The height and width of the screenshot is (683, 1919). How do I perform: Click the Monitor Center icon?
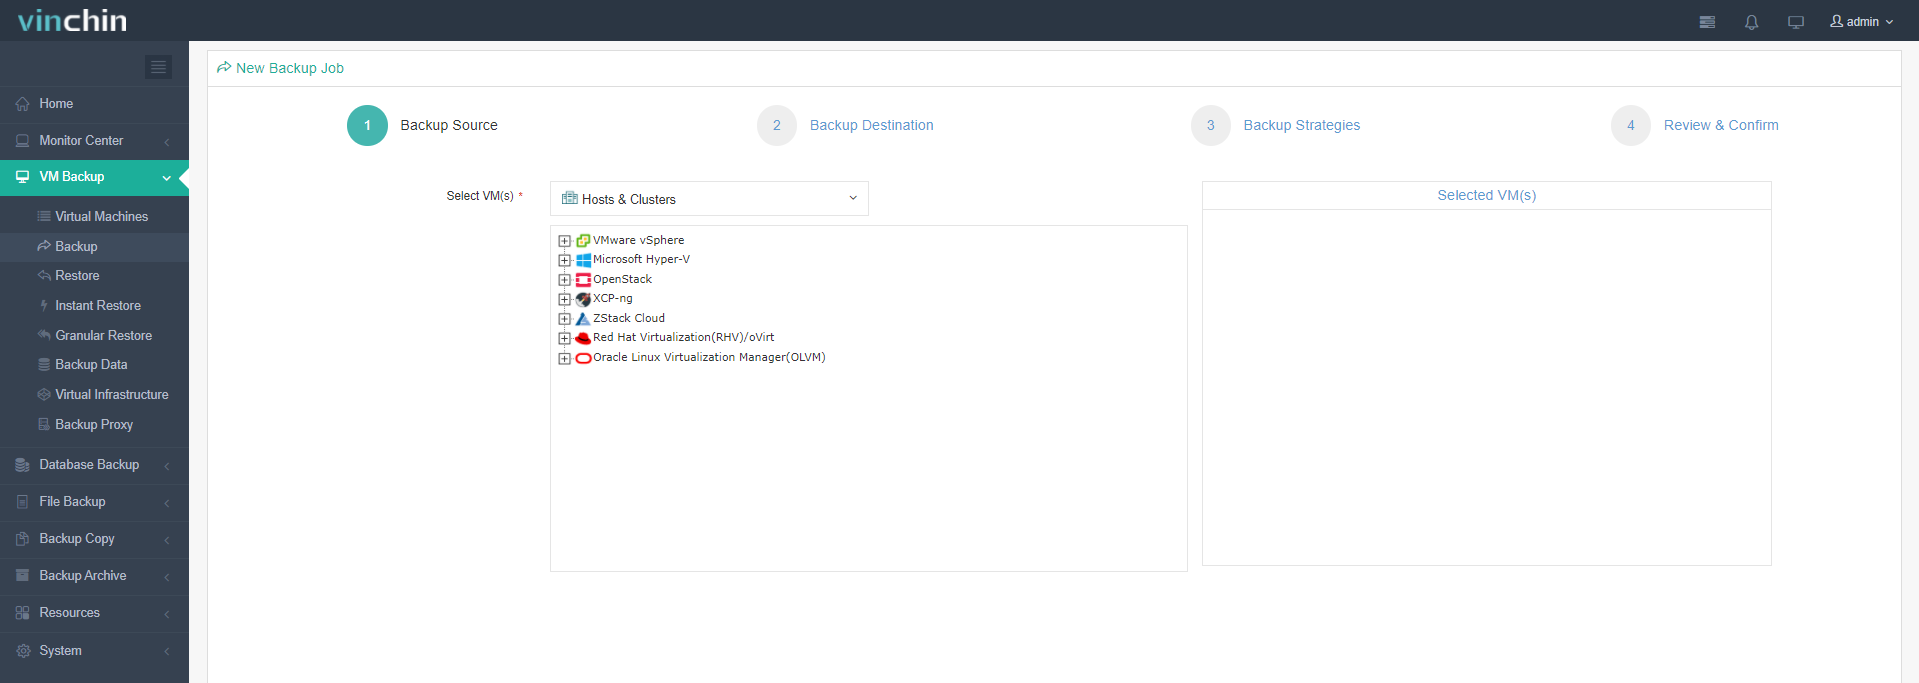click(22, 141)
